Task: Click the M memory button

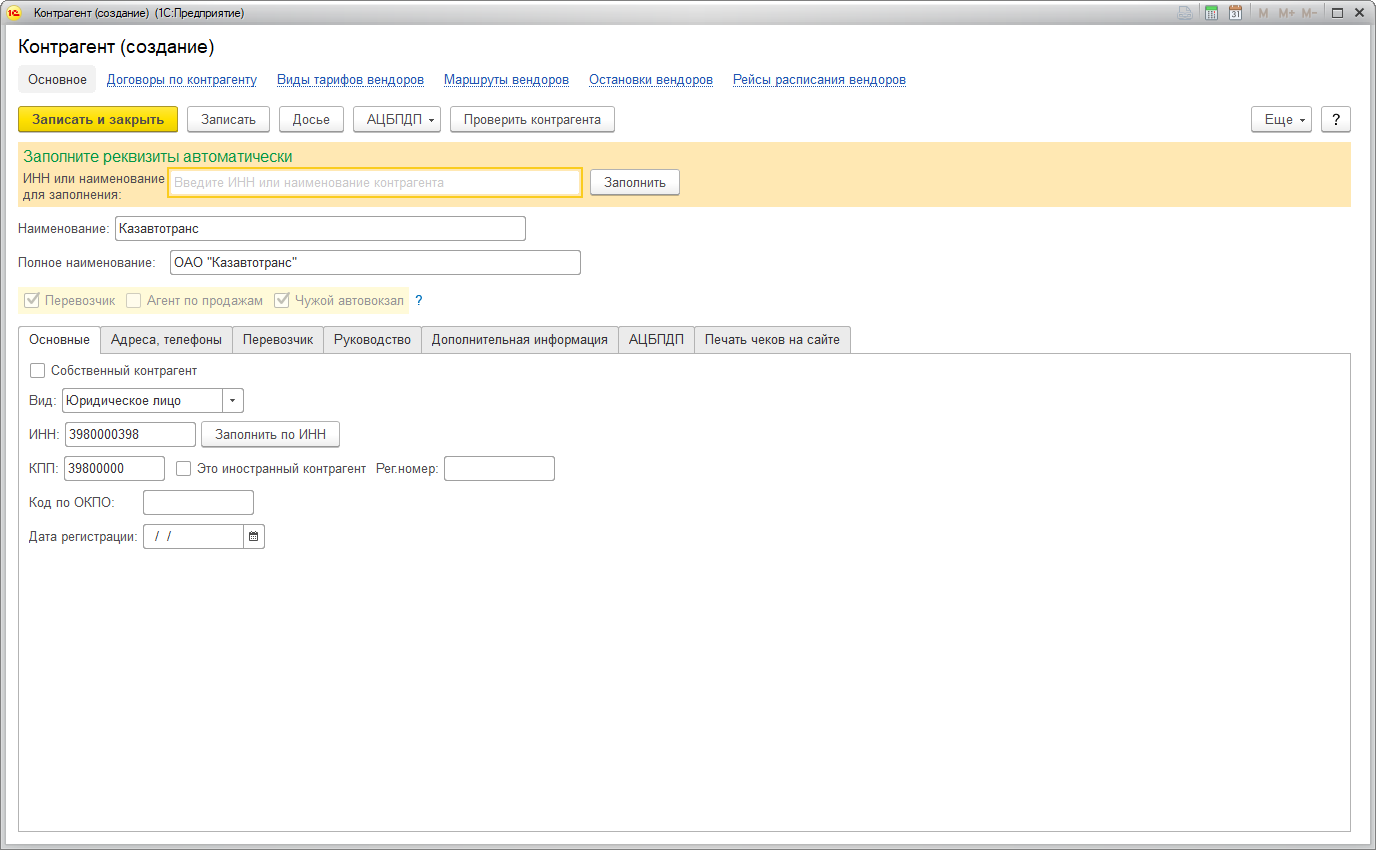Action: [x=1263, y=13]
